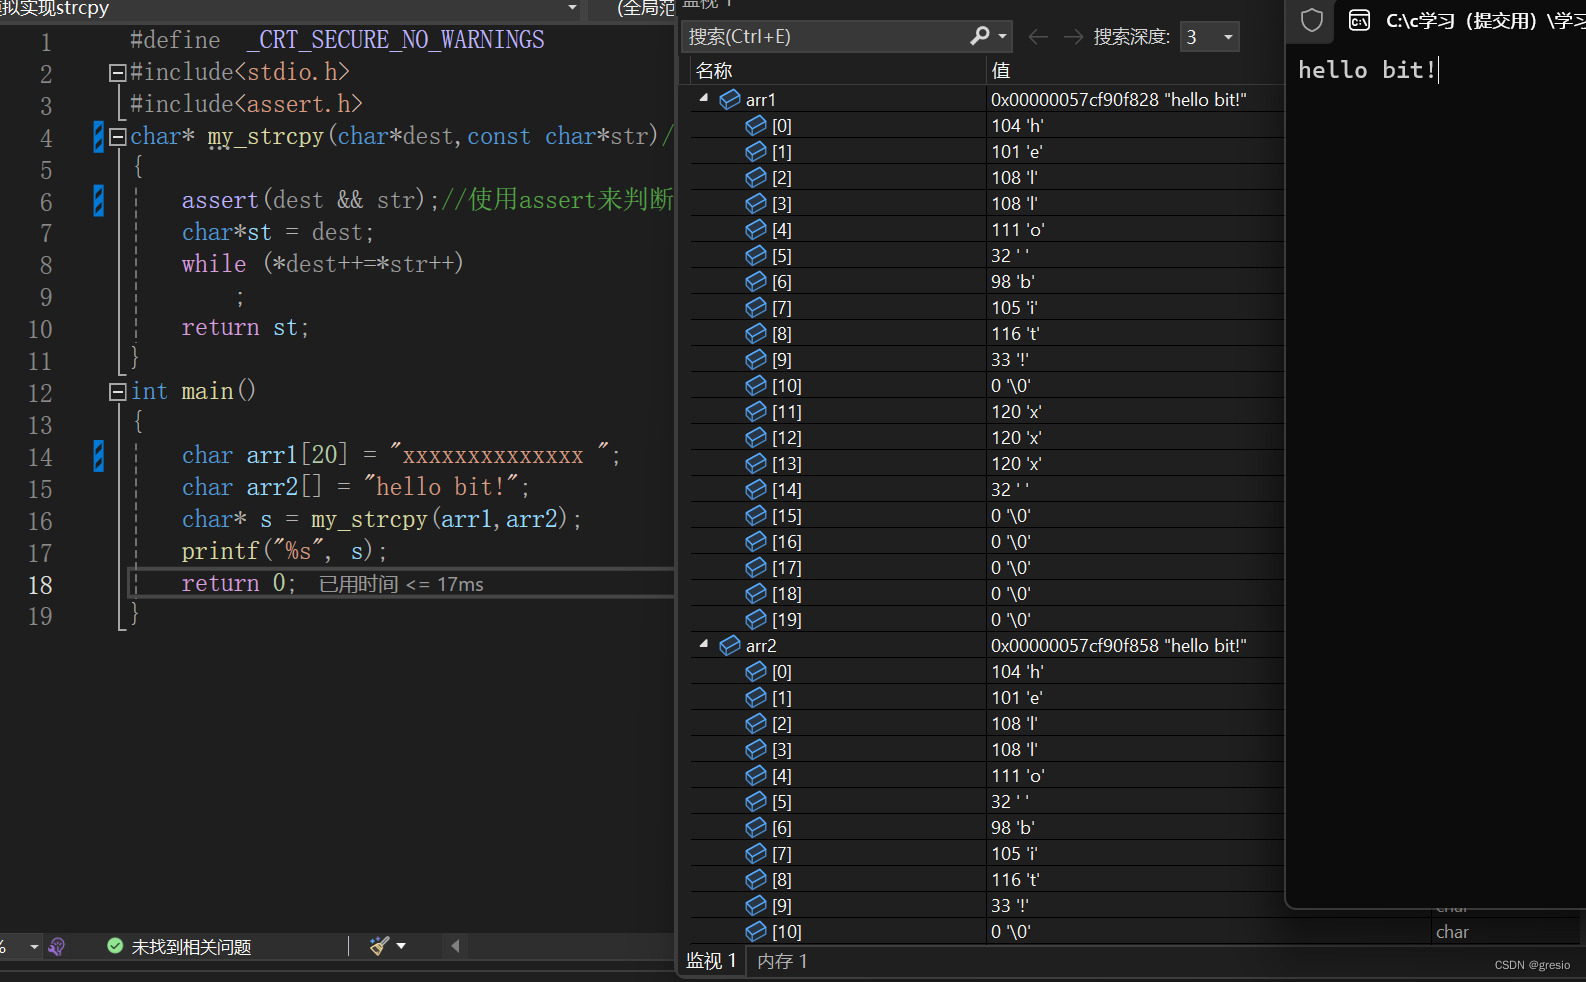This screenshot has height=982, width=1586.
Task: Open the scope dropdown (全局范围)
Action: click(x=646, y=9)
